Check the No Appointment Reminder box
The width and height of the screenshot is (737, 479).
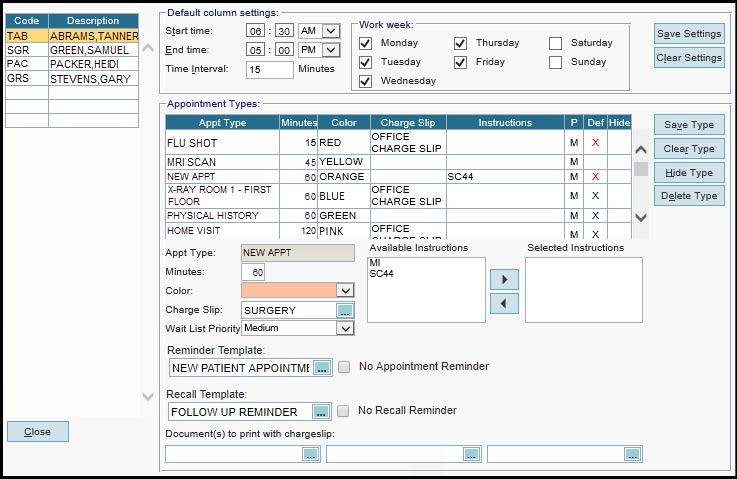345,367
